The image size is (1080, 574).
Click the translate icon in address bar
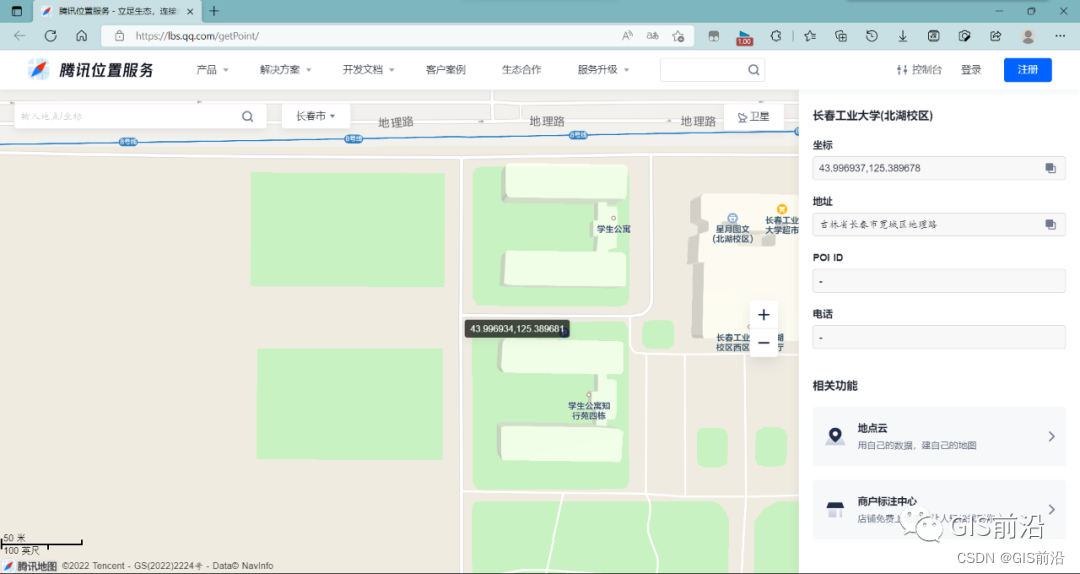pyautogui.click(x=652, y=36)
